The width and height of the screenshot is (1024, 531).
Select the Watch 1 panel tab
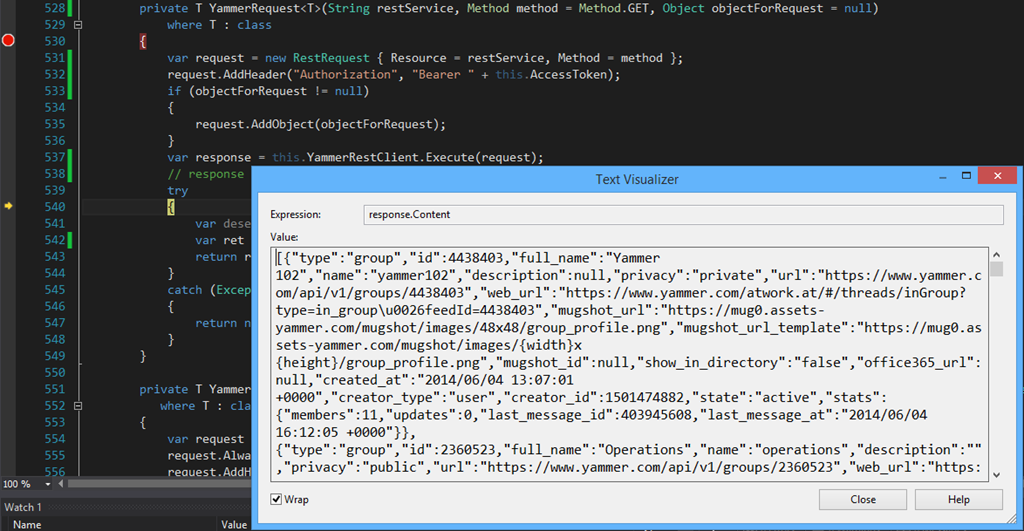22,507
